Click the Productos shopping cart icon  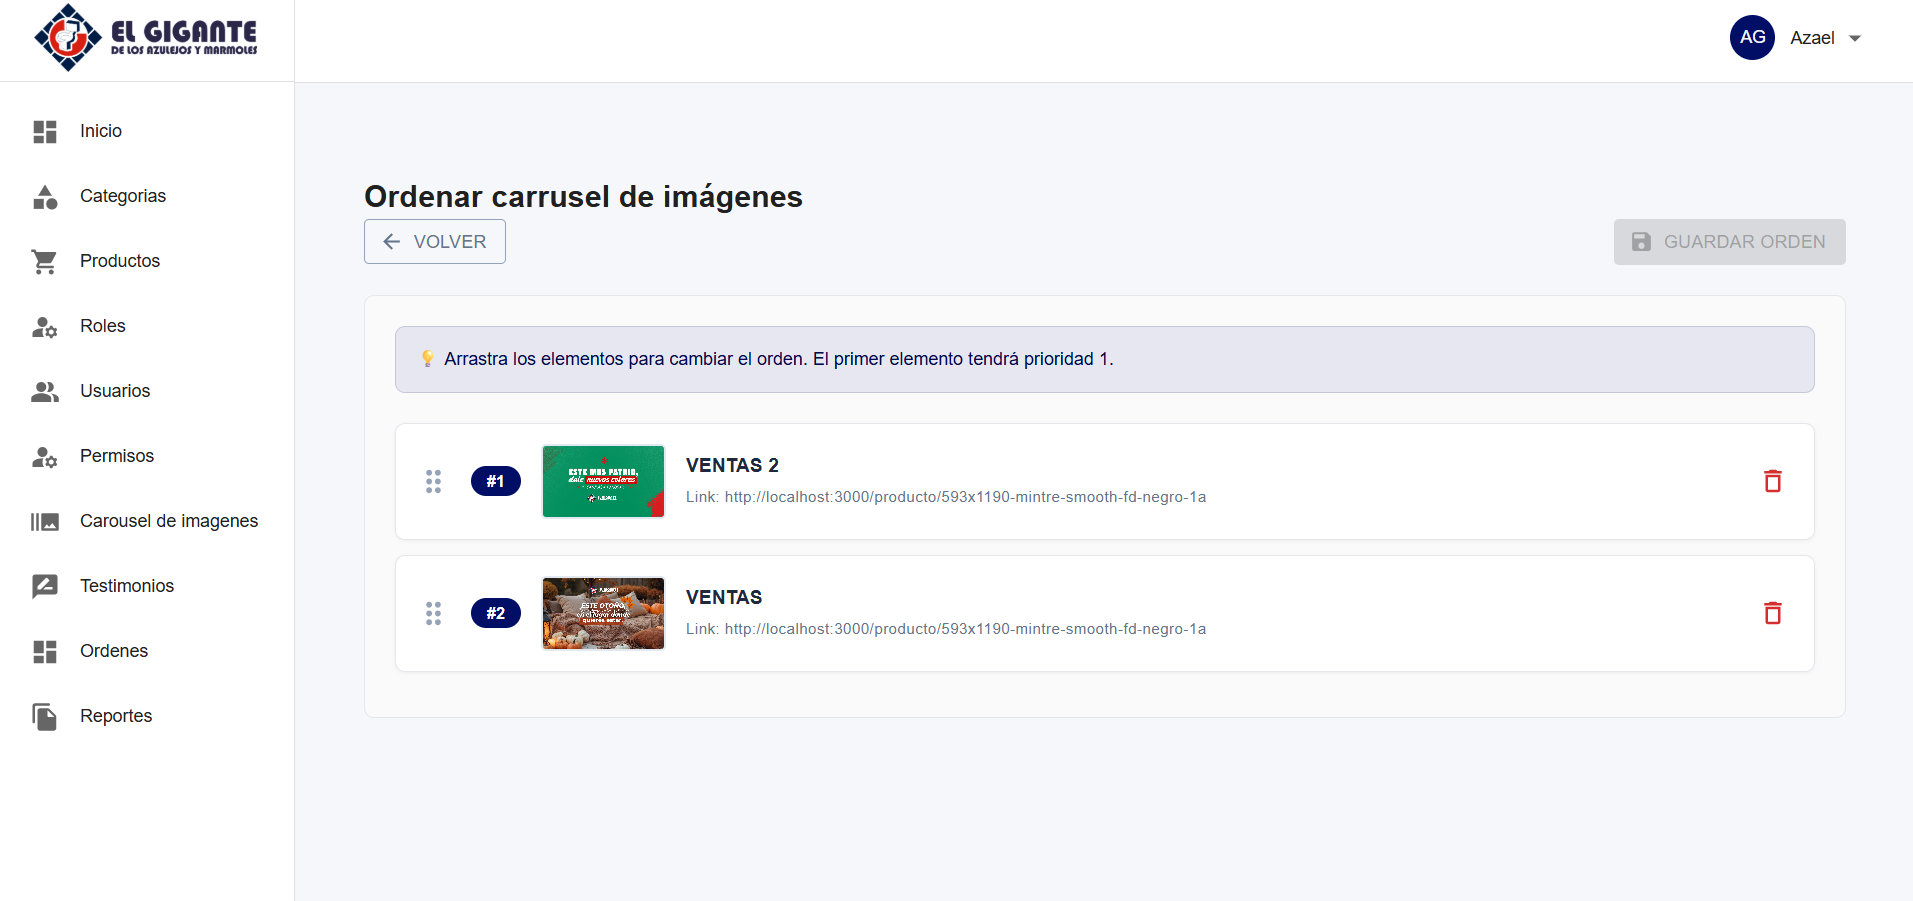44,261
